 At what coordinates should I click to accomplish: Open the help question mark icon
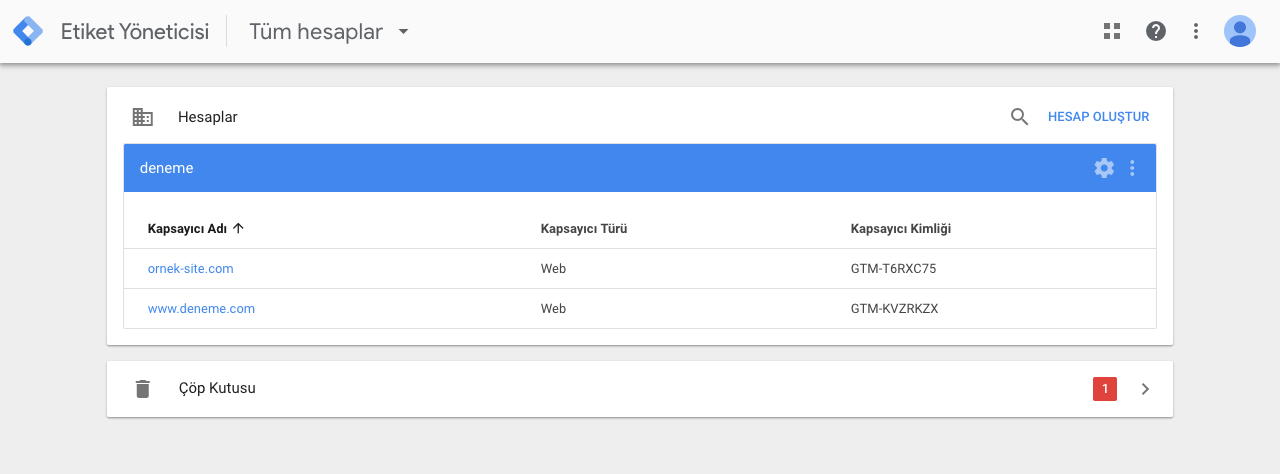pos(1156,31)
